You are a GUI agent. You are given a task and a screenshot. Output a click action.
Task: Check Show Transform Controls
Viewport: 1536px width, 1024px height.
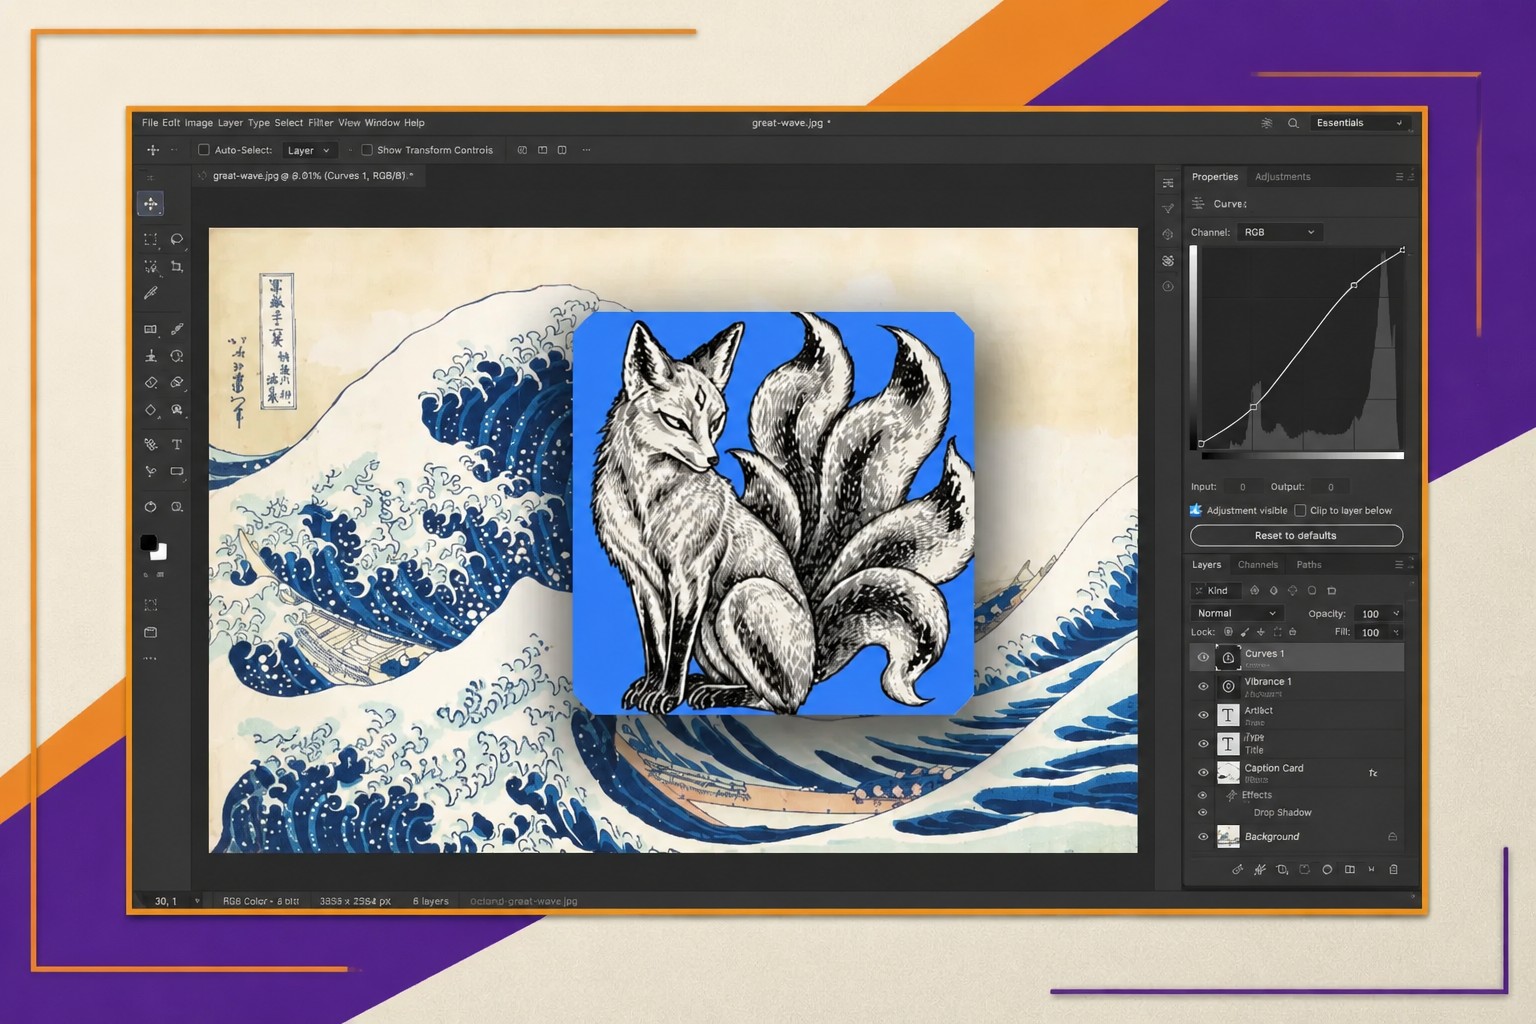pos(367,150)
